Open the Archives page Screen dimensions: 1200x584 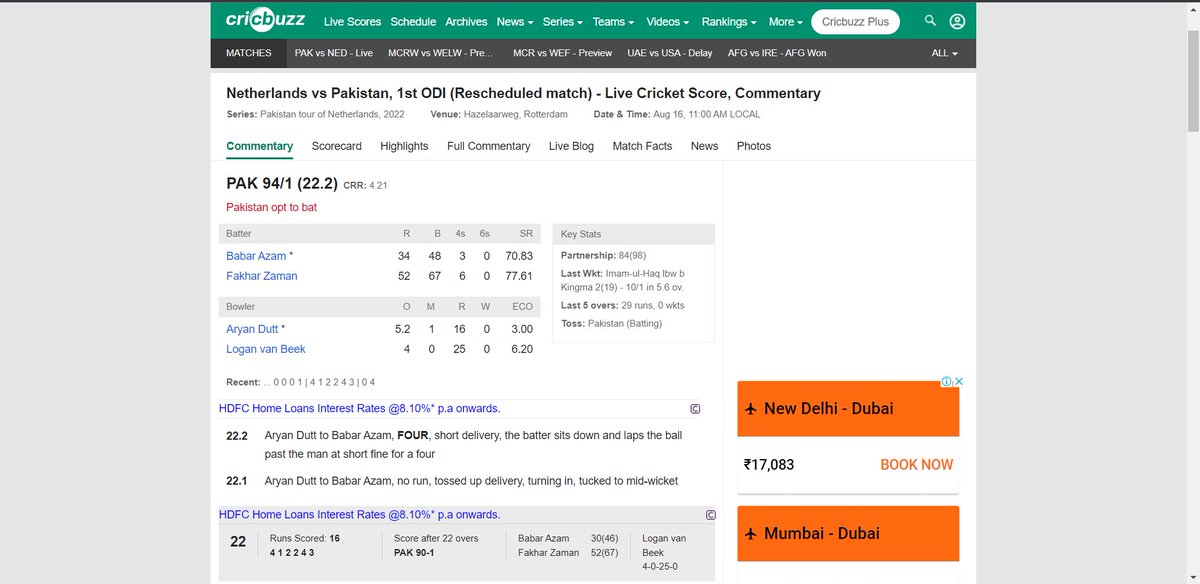[x=466, y=21]
